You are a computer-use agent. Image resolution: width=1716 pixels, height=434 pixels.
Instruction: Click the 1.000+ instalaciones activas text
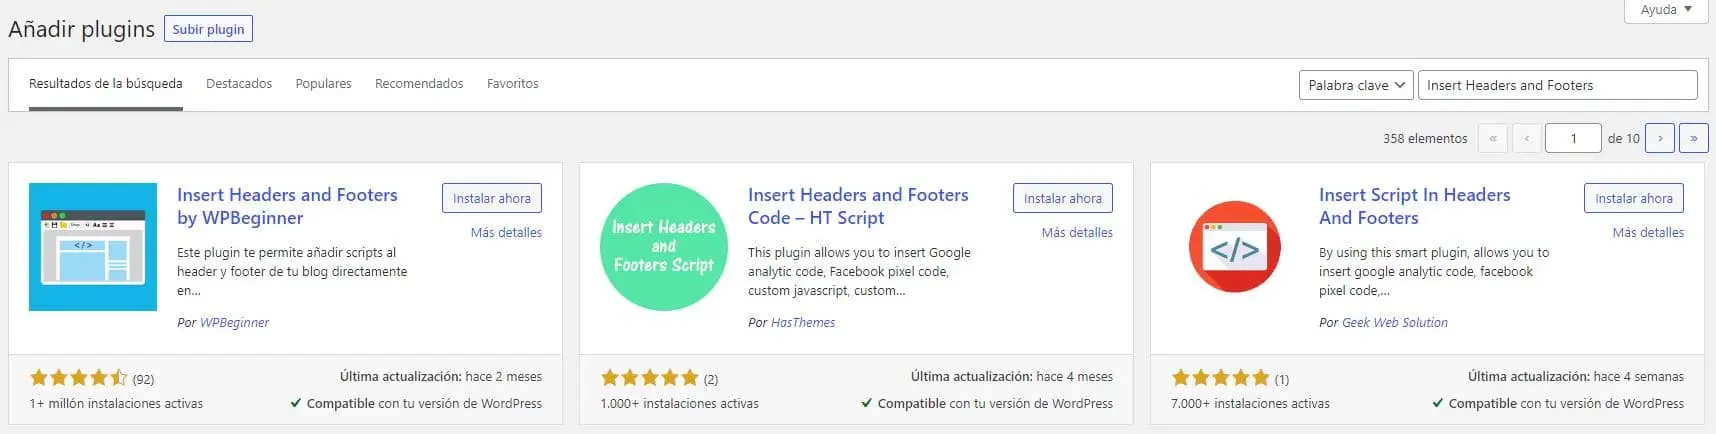pyautogui.click(x=680, y=404)
